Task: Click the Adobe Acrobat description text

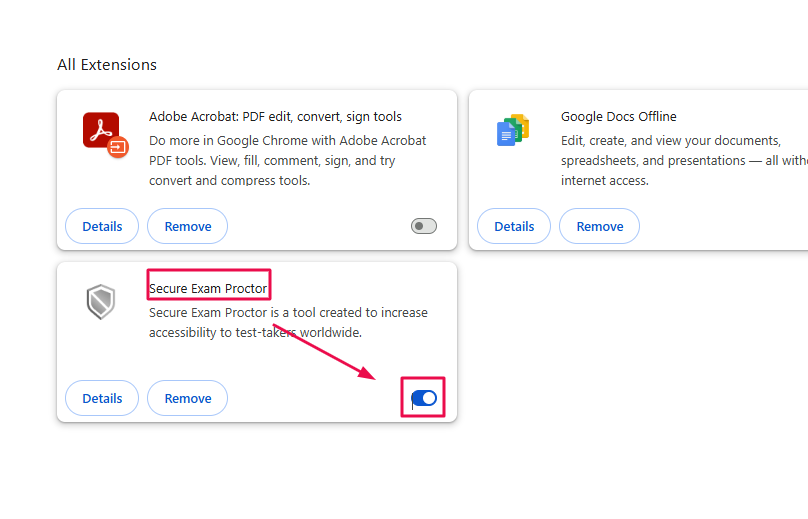Action: pyautogui.click(x=287, y=160)
